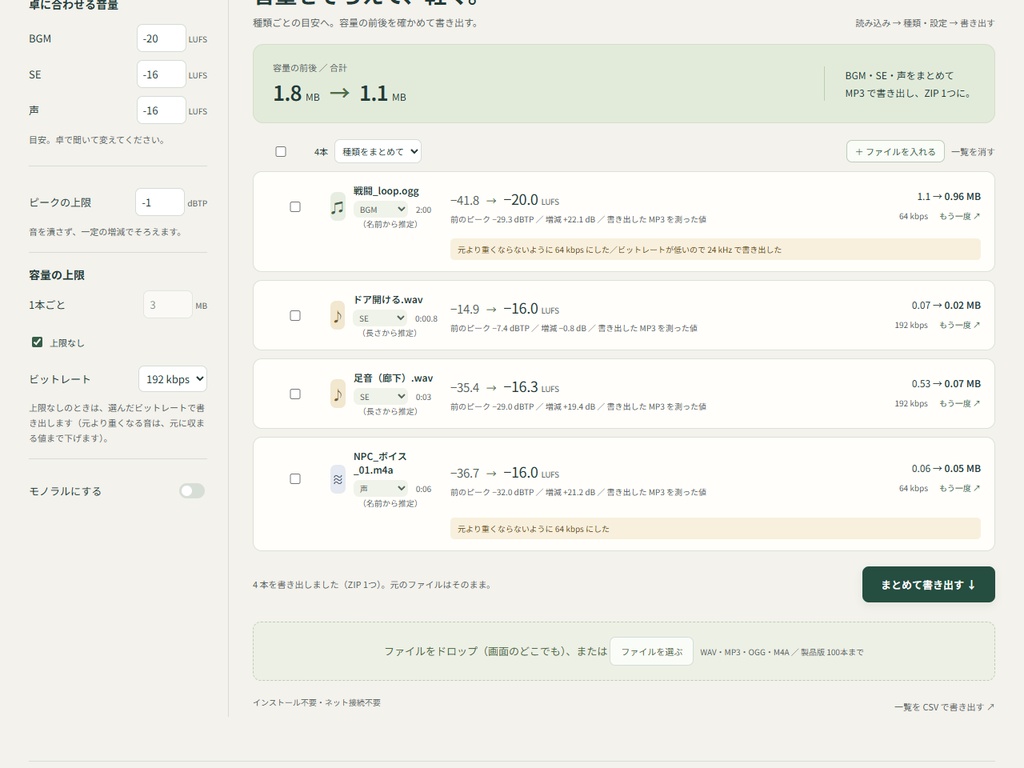Click the ファイルを選ぶ button
Viewport: 1024px width, 768px height.
point(652,652)
